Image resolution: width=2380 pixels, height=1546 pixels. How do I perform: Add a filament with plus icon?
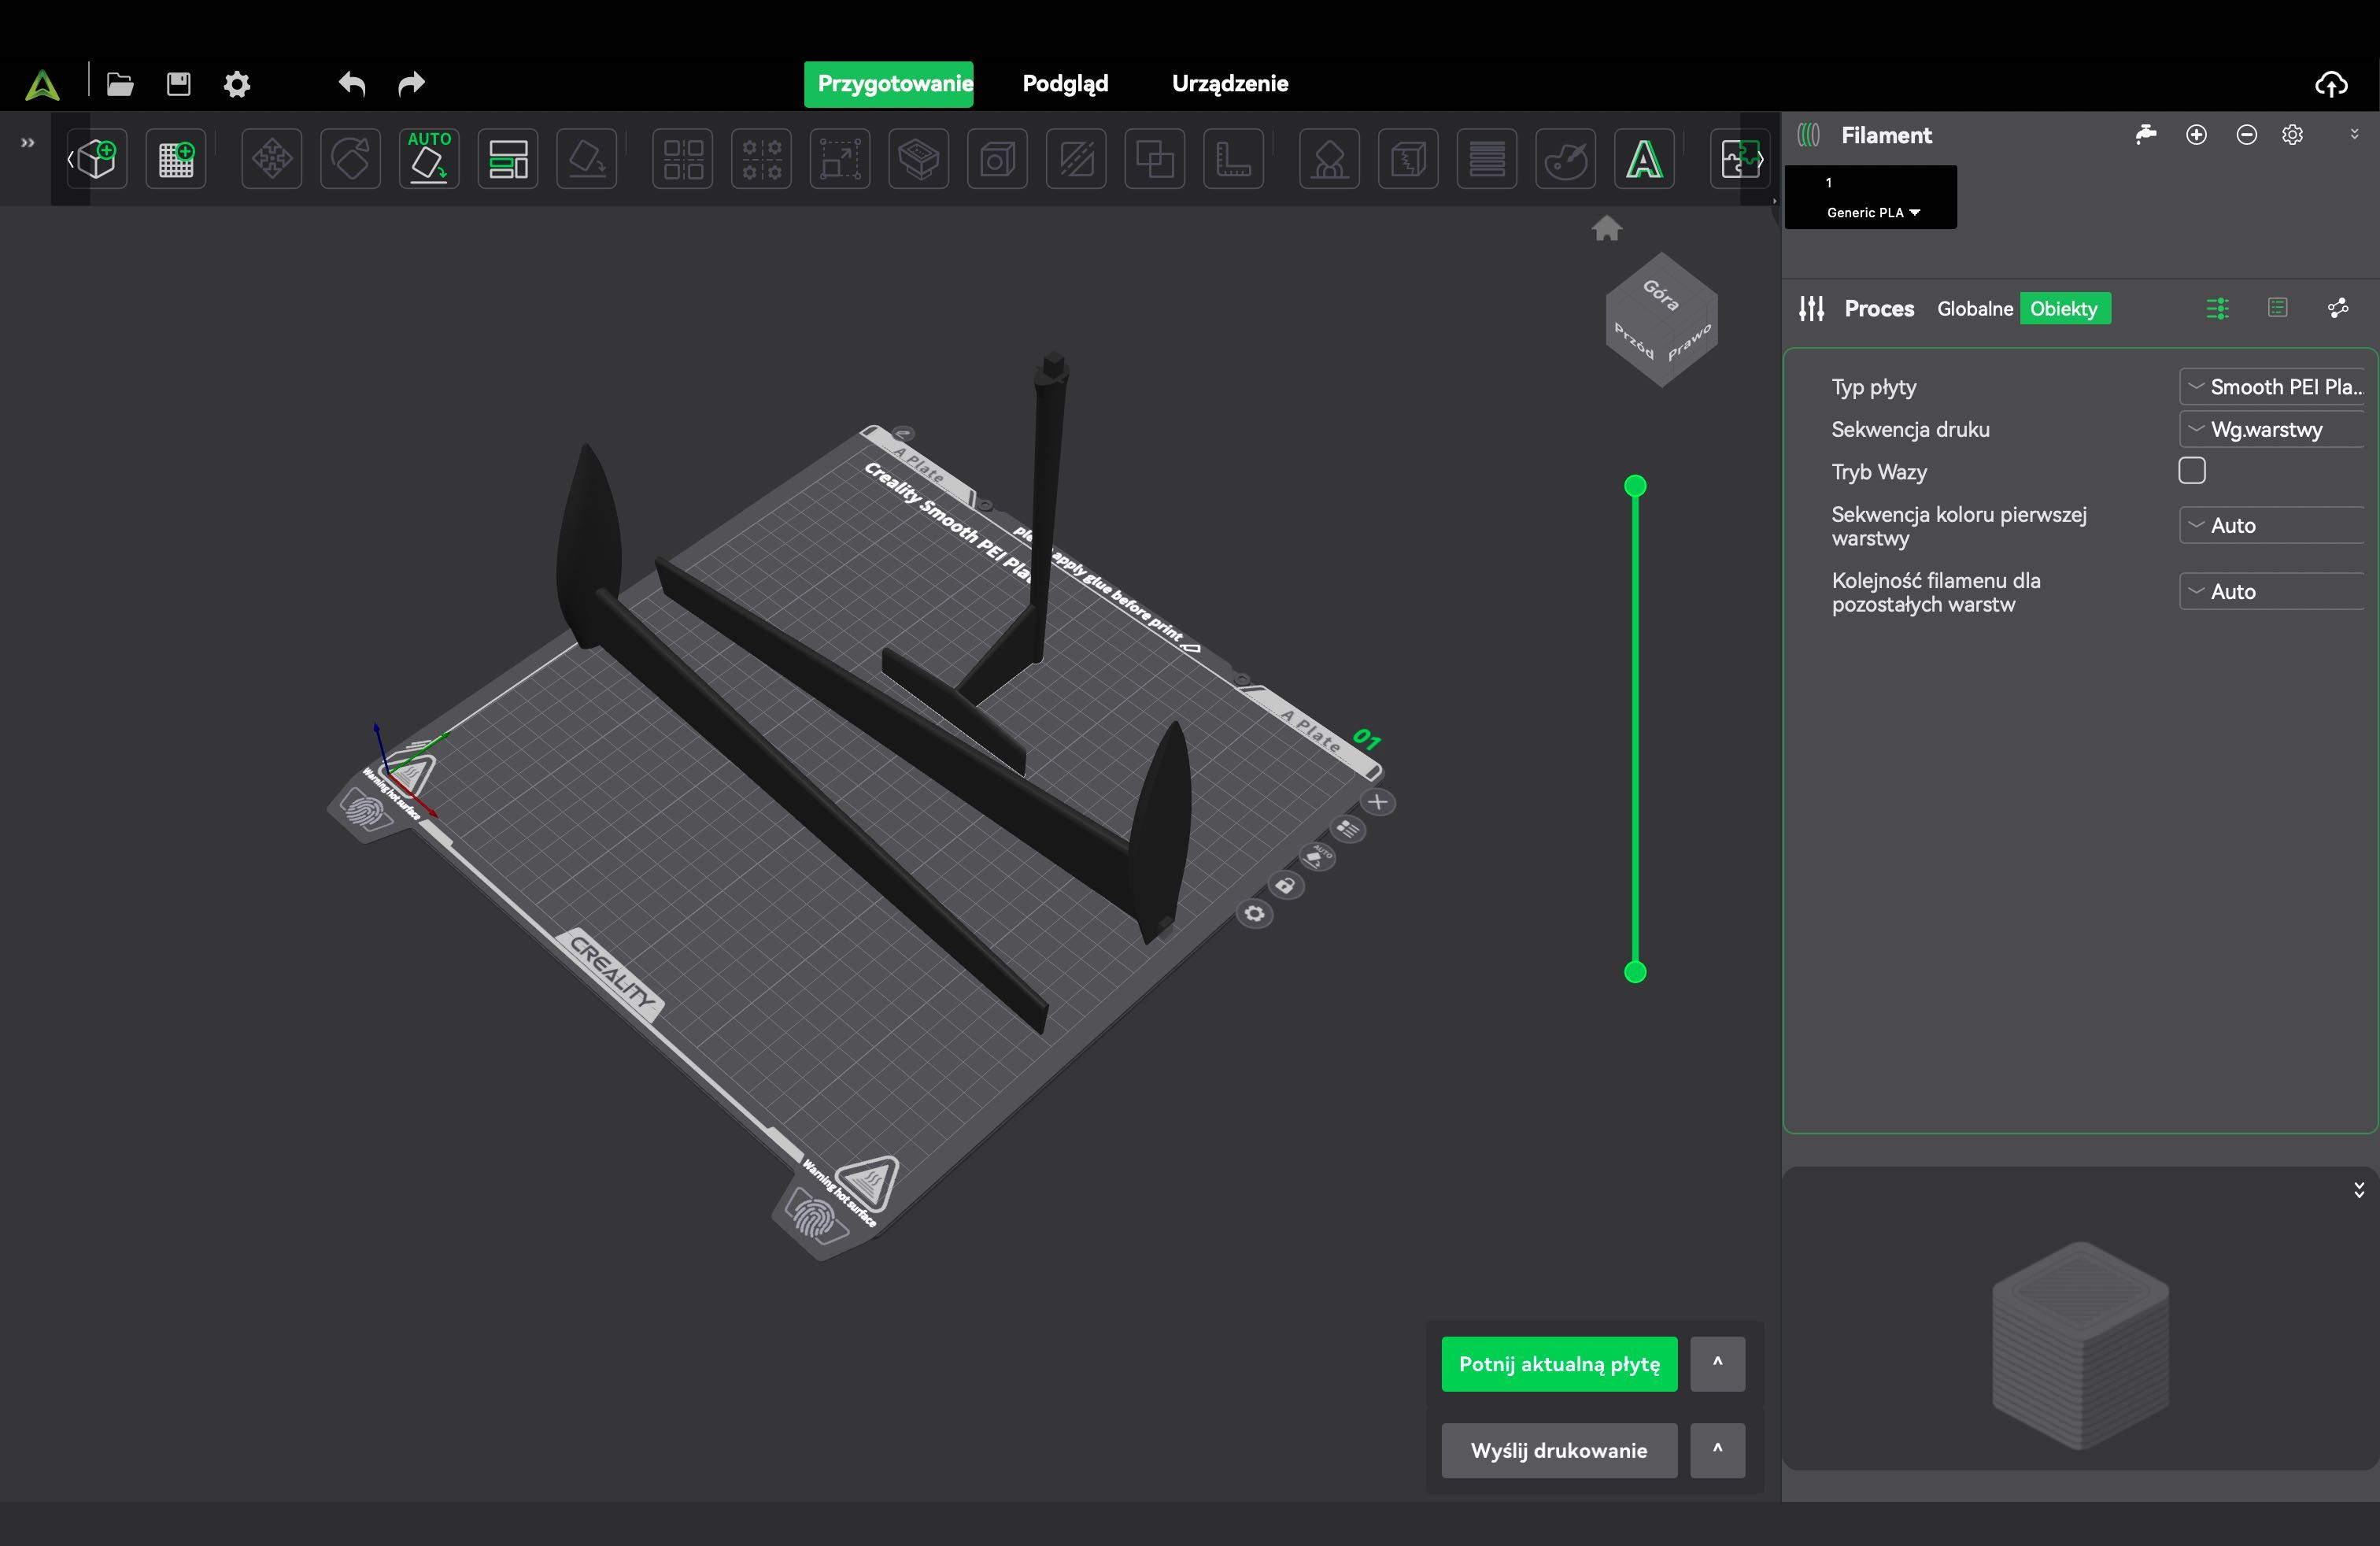click(2196, 135)
